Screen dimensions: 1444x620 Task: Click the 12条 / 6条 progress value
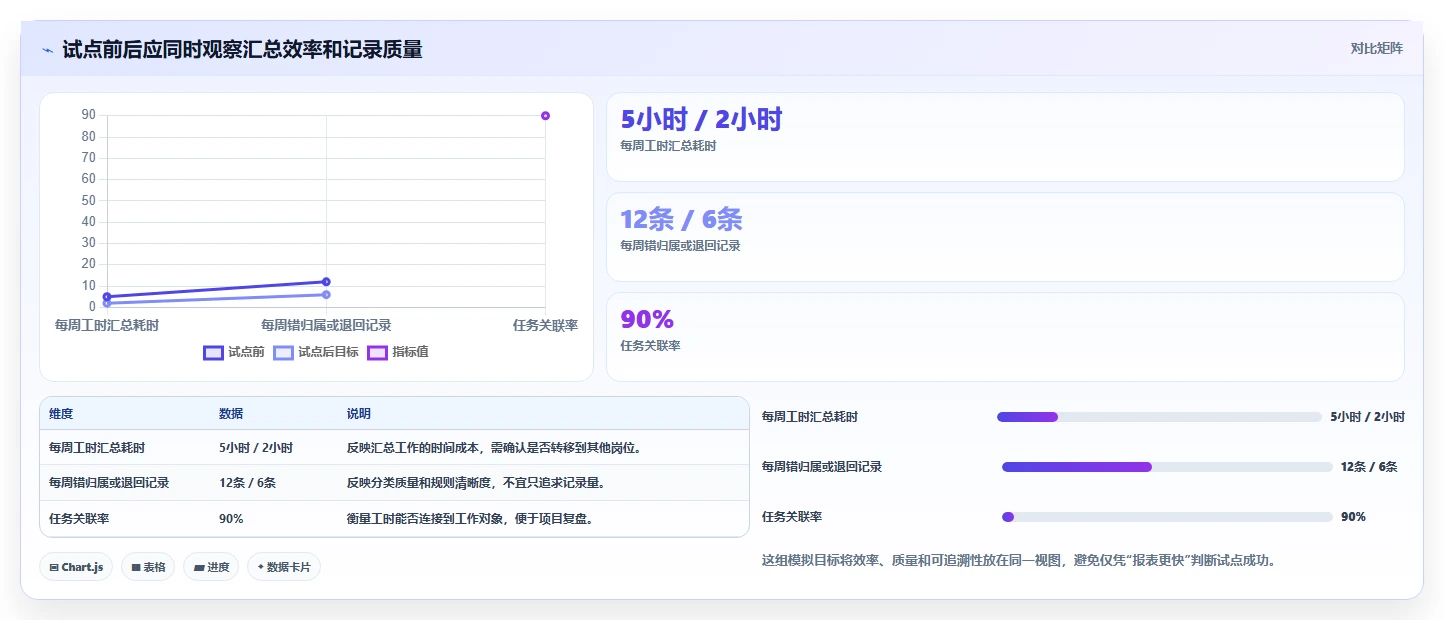click(x=1369, y=467)
